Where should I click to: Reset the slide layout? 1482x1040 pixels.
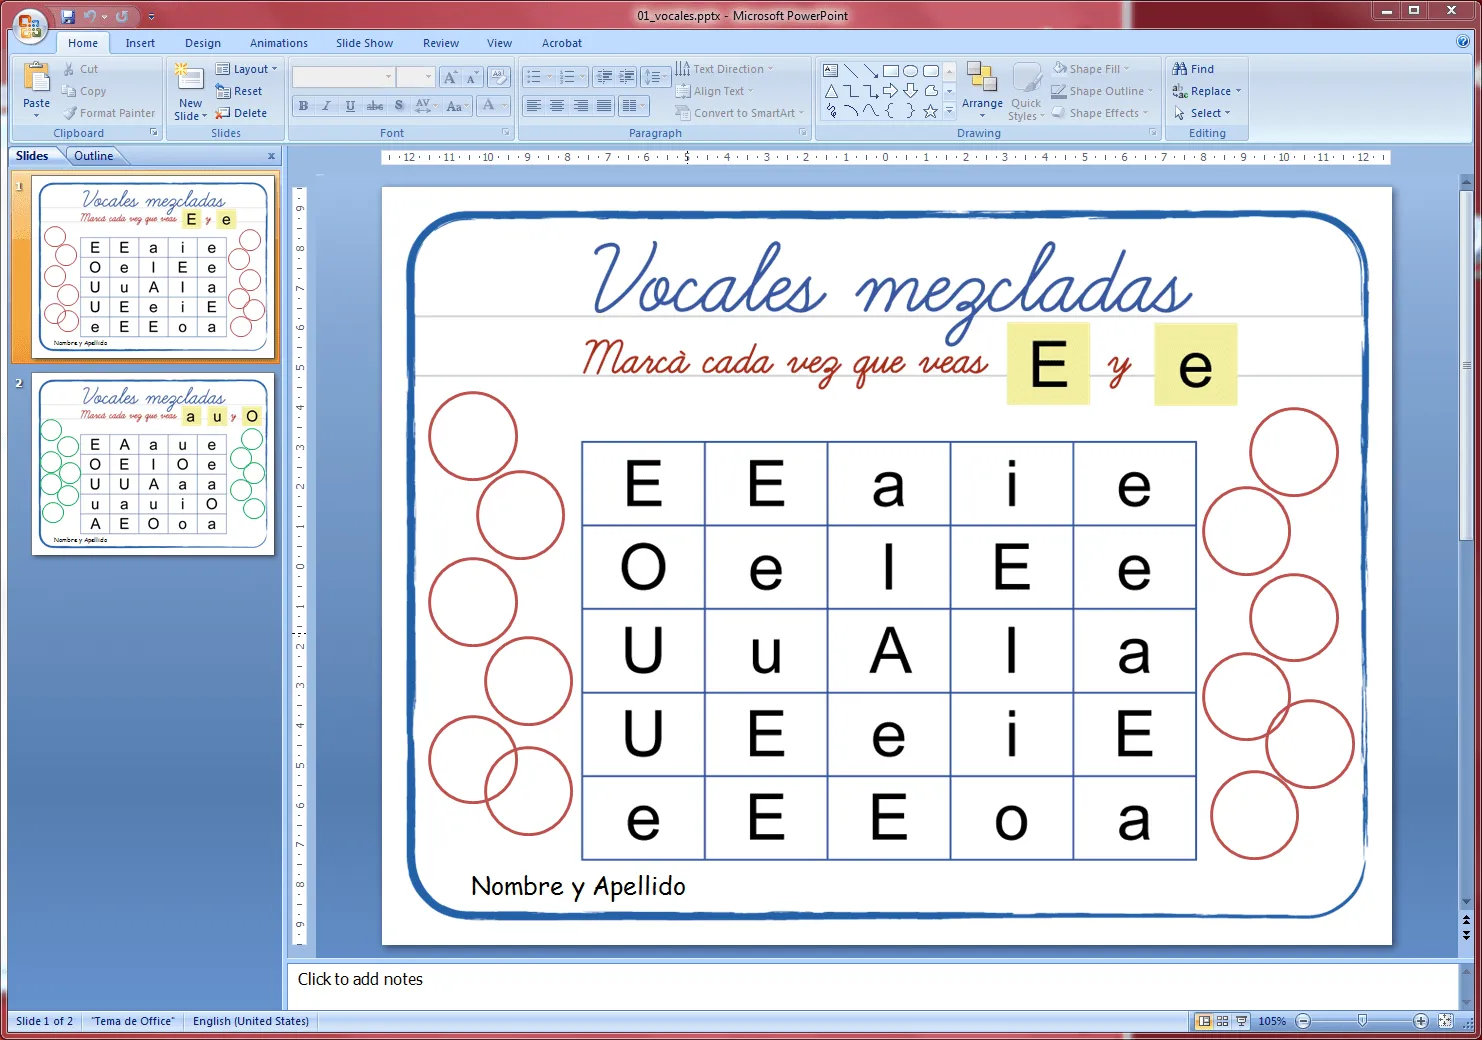click(x=239, y=91)
